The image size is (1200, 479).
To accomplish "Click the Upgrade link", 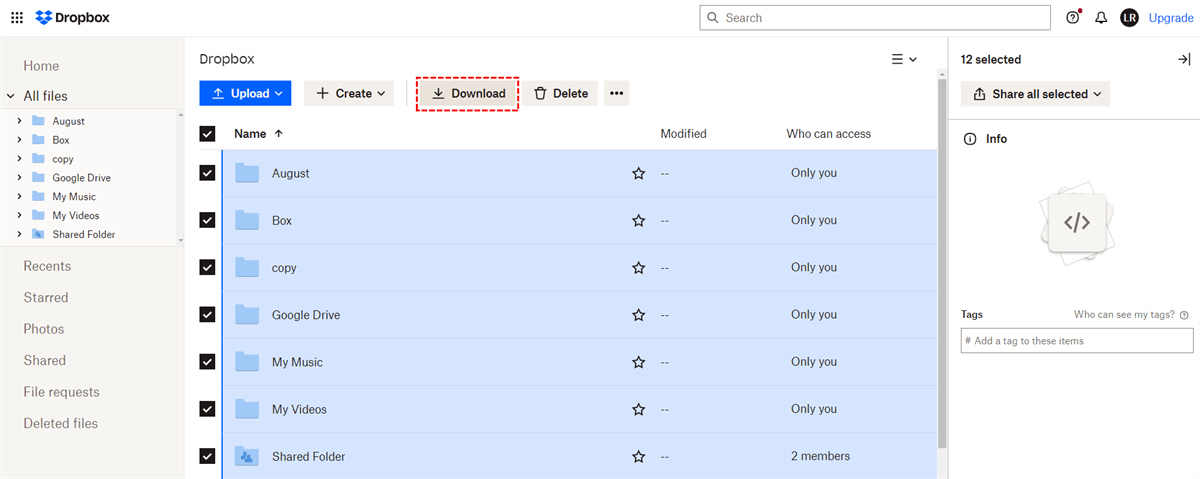I will pos(1171,18).
